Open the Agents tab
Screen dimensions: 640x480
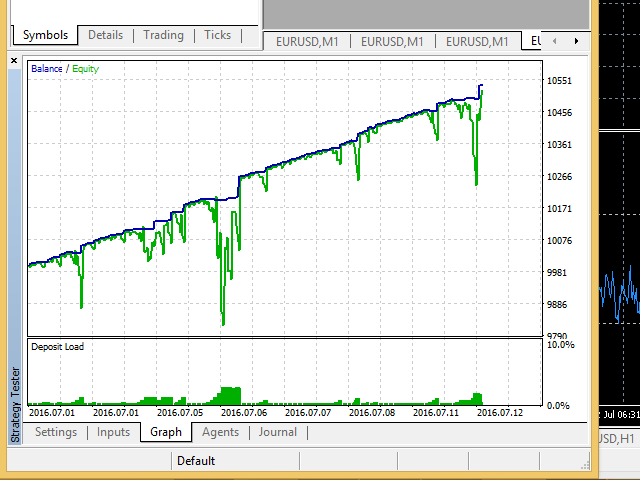click(x=220, y=432)
